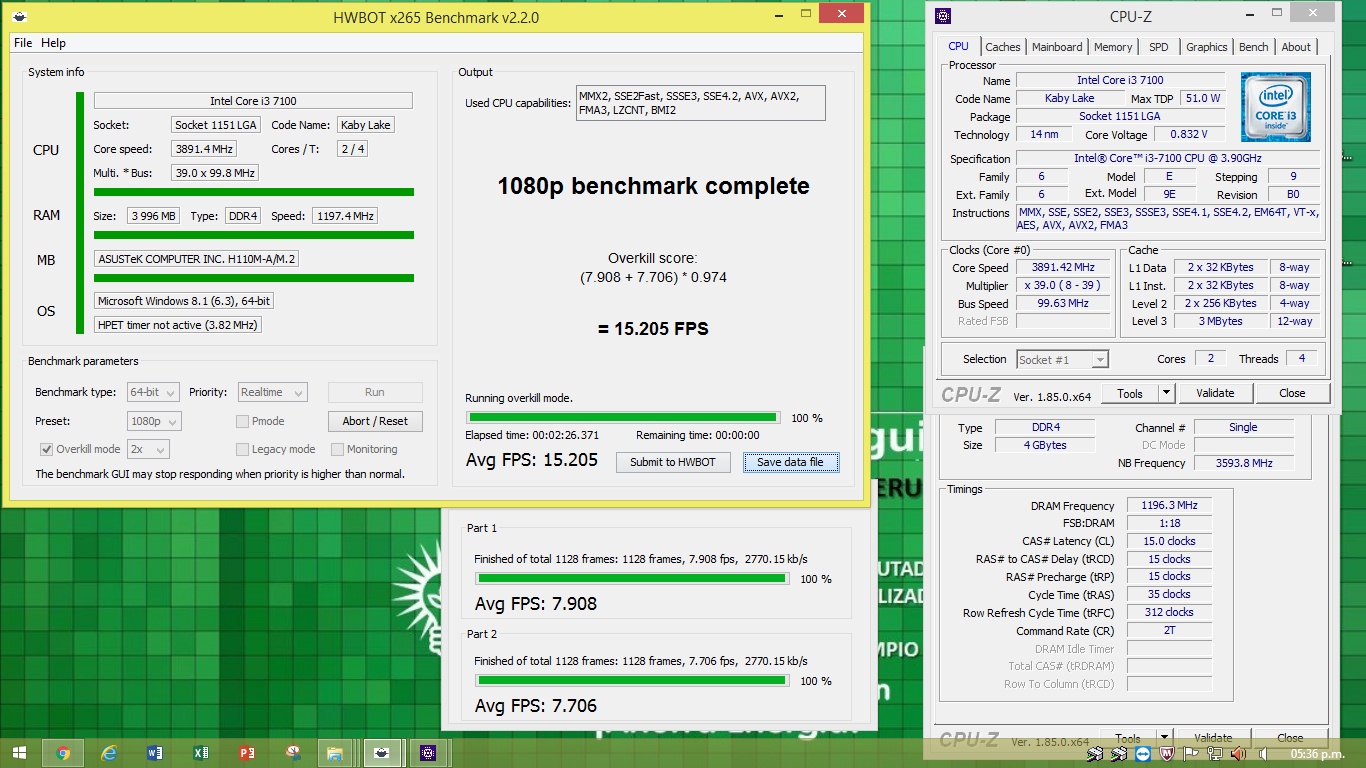Click the CPU-Z title bar icon

[x=942, y=15]
